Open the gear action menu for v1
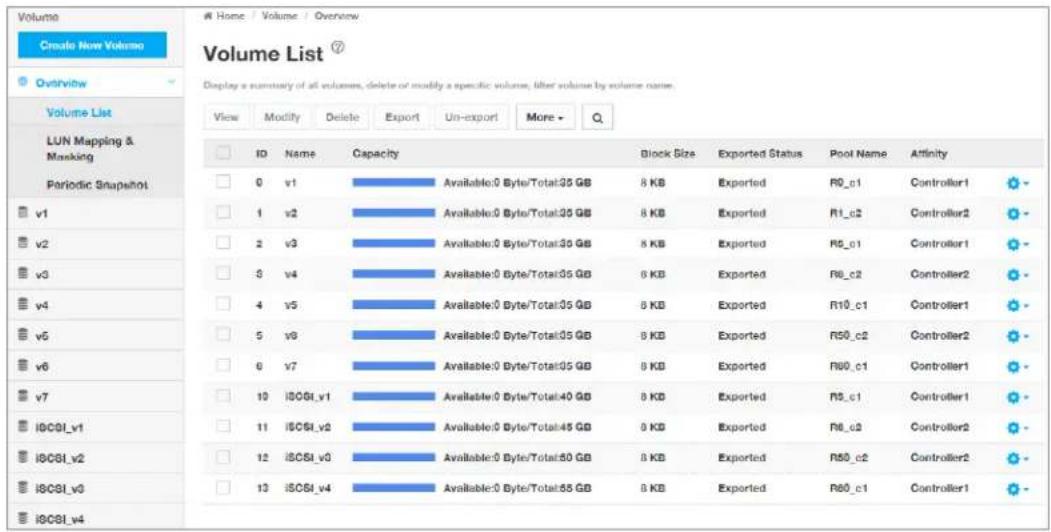This screenshot has width=1051, height=532. pos(1017,182)
